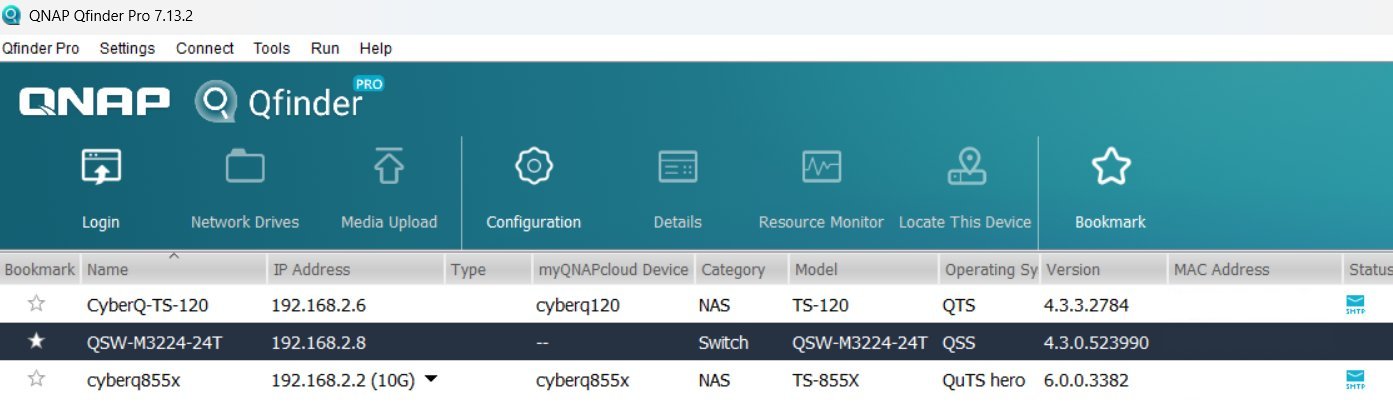This screenshot has height=420, width=1393.
Task: Toggle bookmark star for cyberq855x
Action: pyautogui.click(x=37, y=379)
